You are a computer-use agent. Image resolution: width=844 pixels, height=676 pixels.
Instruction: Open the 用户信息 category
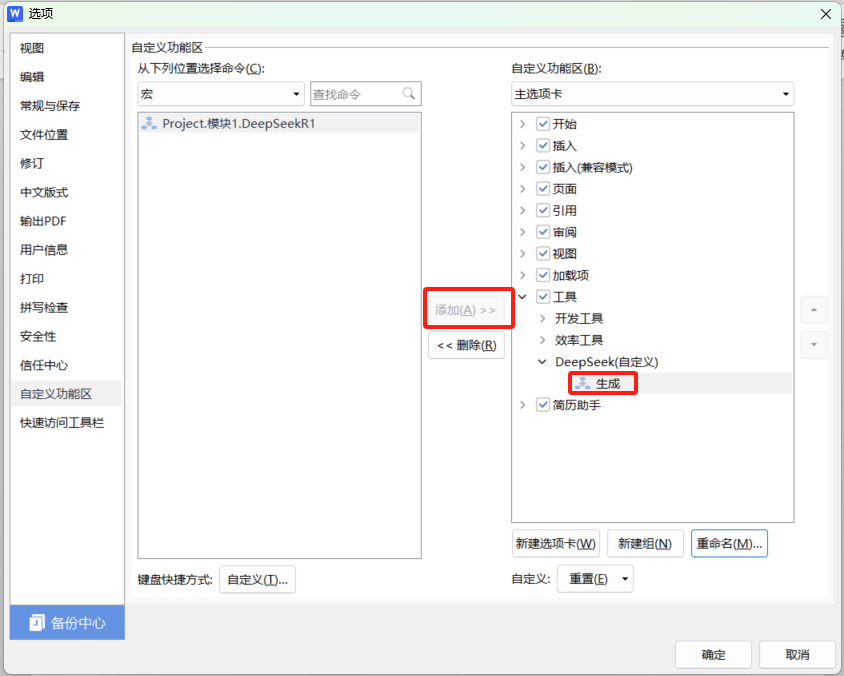coord(67,250)
